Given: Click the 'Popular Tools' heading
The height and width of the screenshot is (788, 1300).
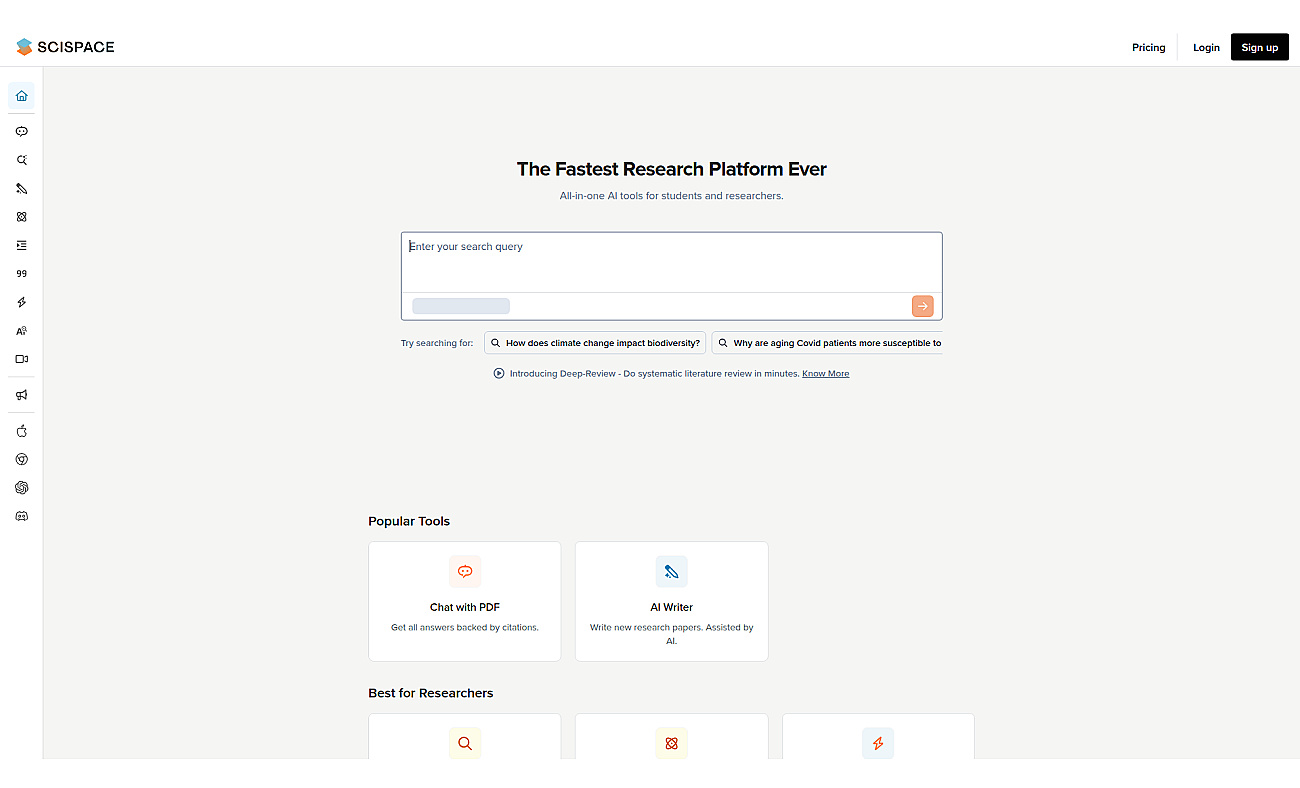Looking at the screenshot, I should [409, 521].
